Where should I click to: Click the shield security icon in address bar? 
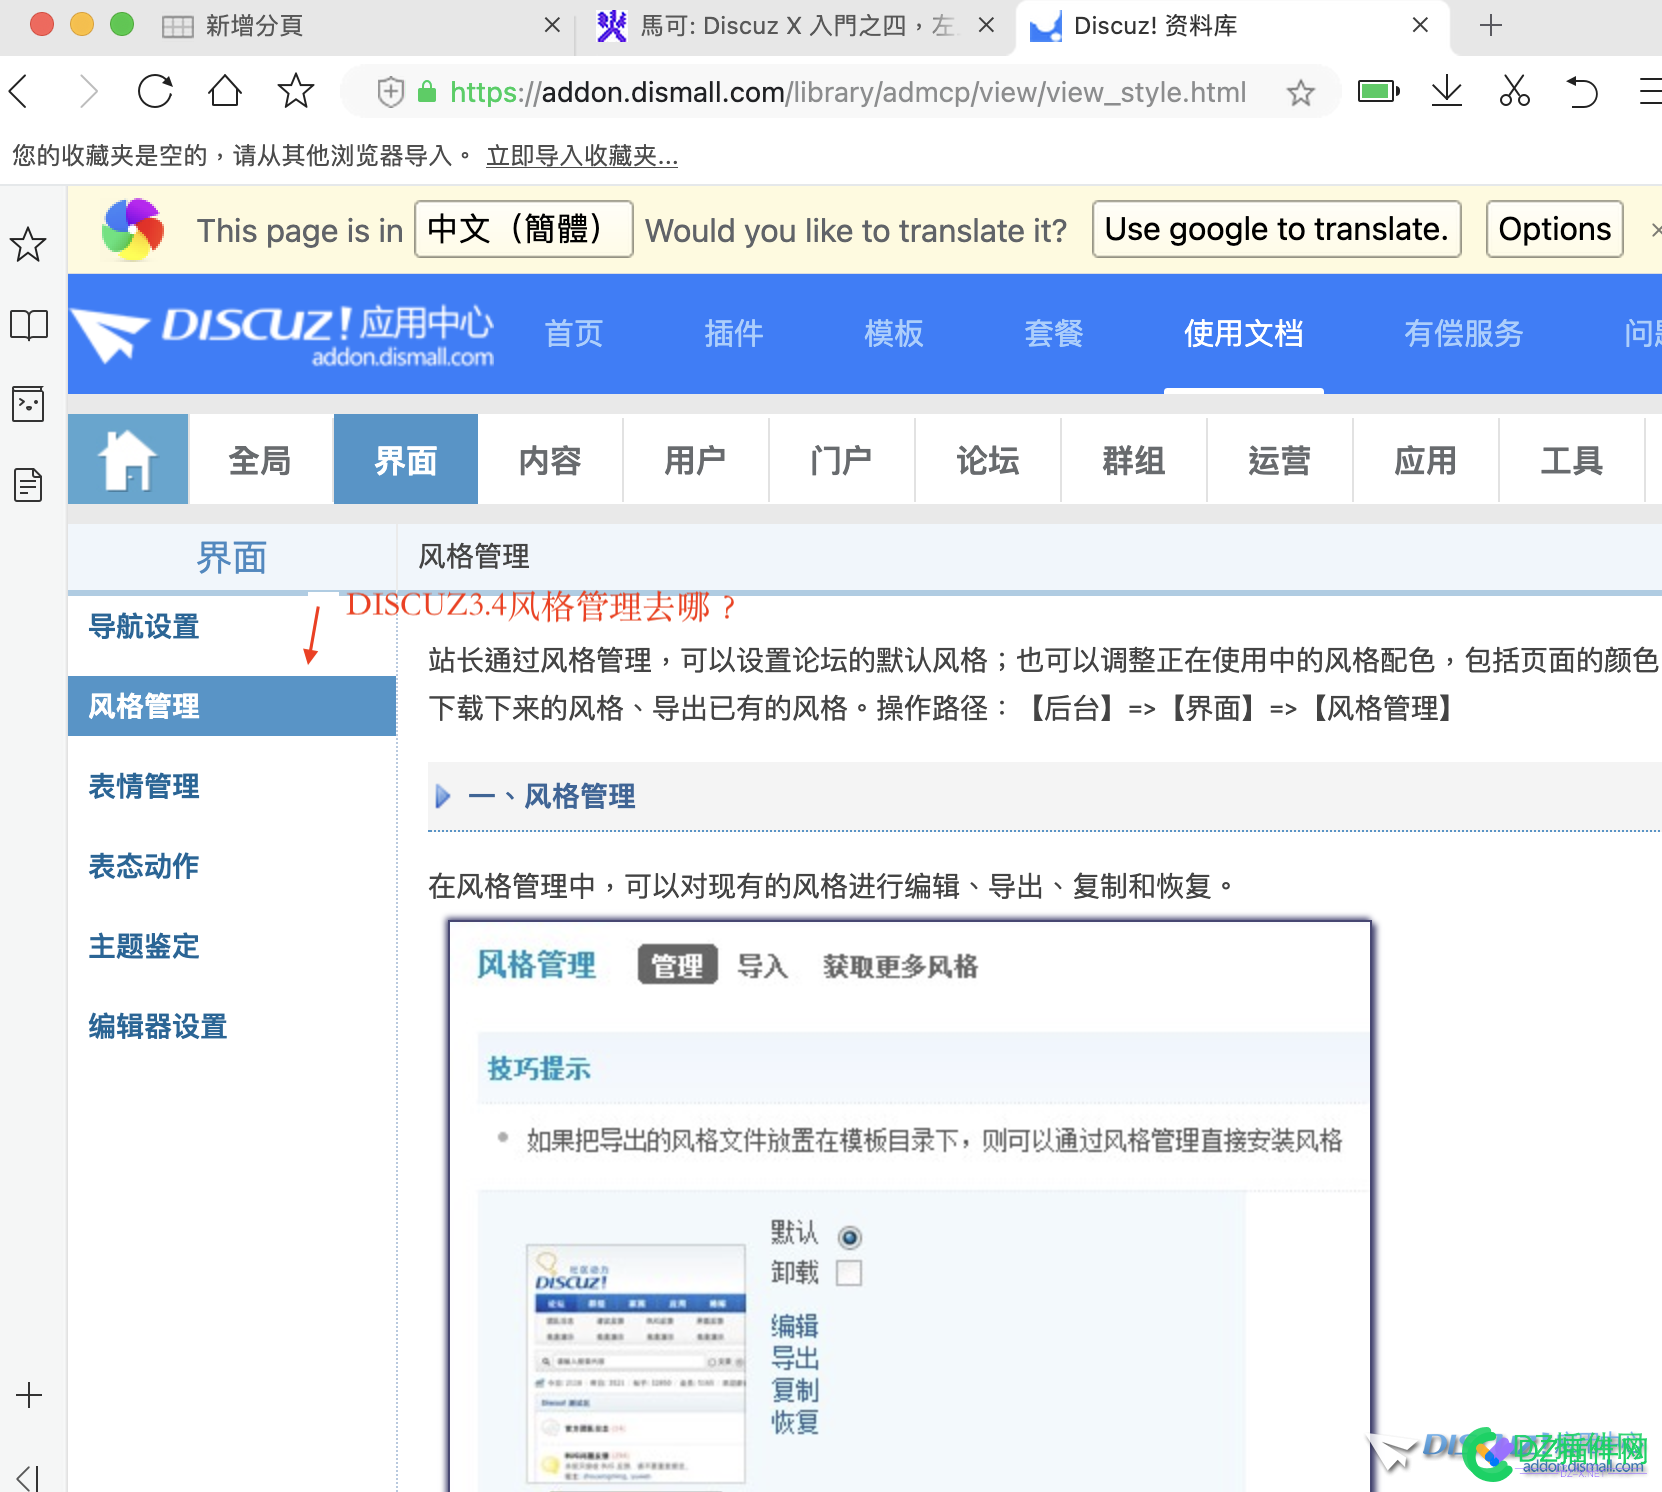tap(391, 92)
